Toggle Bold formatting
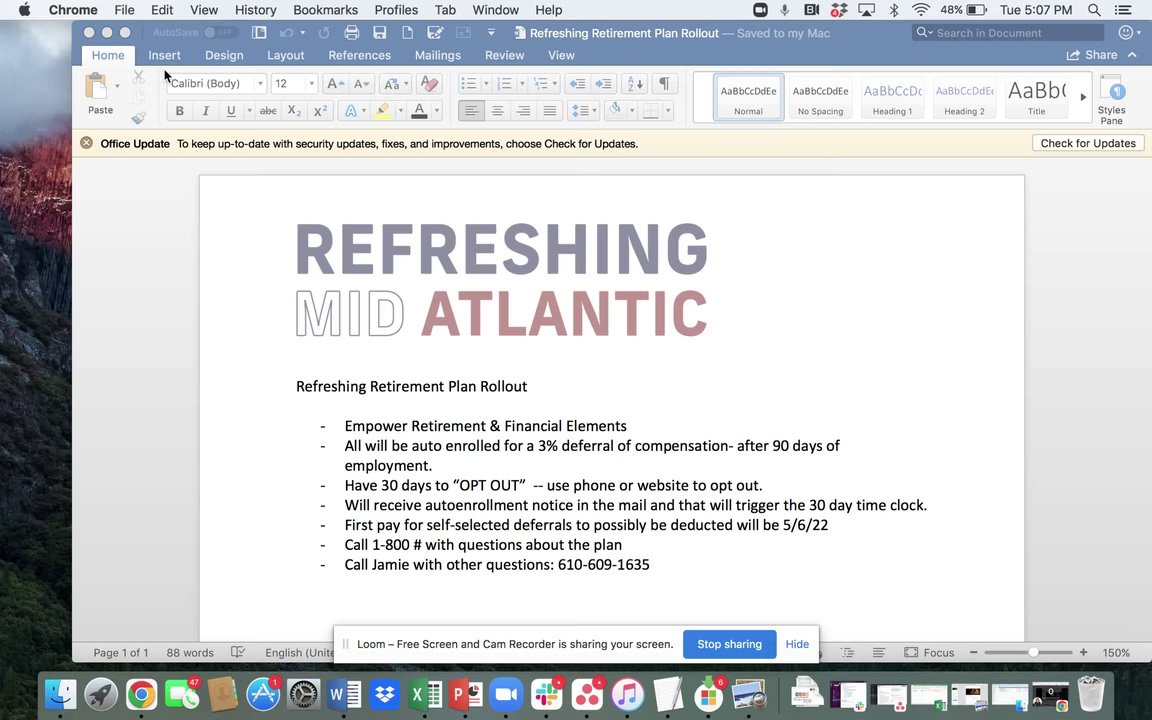This screenshot has width=1152, height=720. click(179, 111)
